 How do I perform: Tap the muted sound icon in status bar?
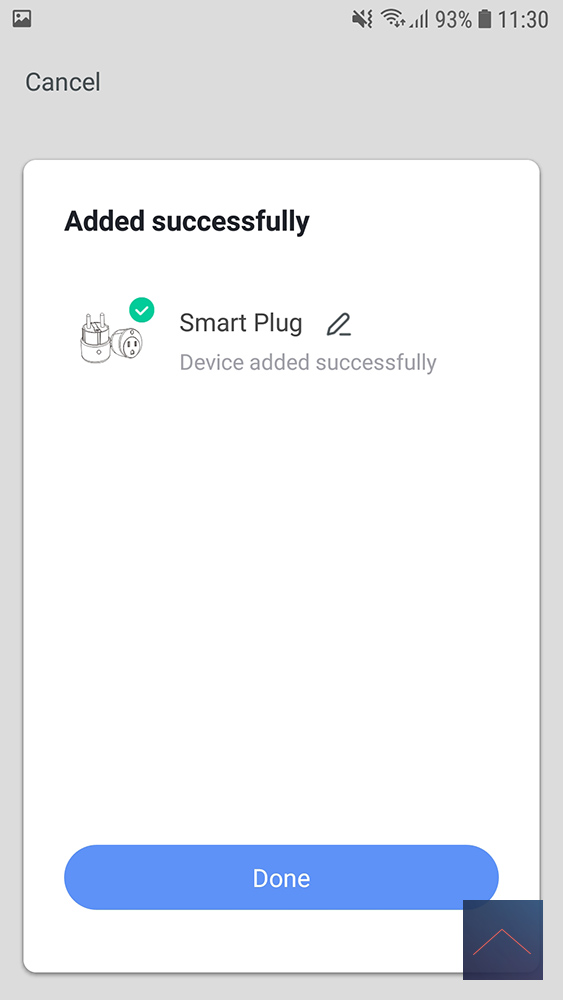362,19
